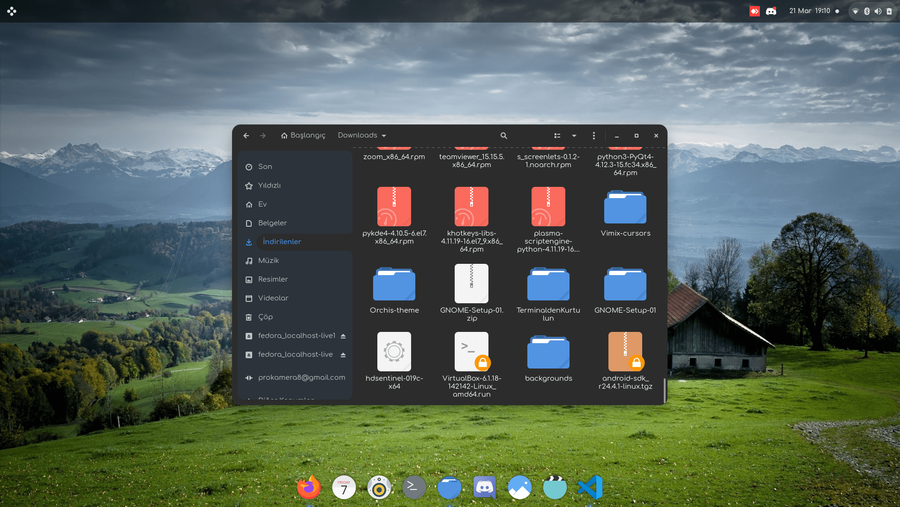Click python3-PyQt4 rpm file name
This screenshot has height=507, width=900.
625,164
